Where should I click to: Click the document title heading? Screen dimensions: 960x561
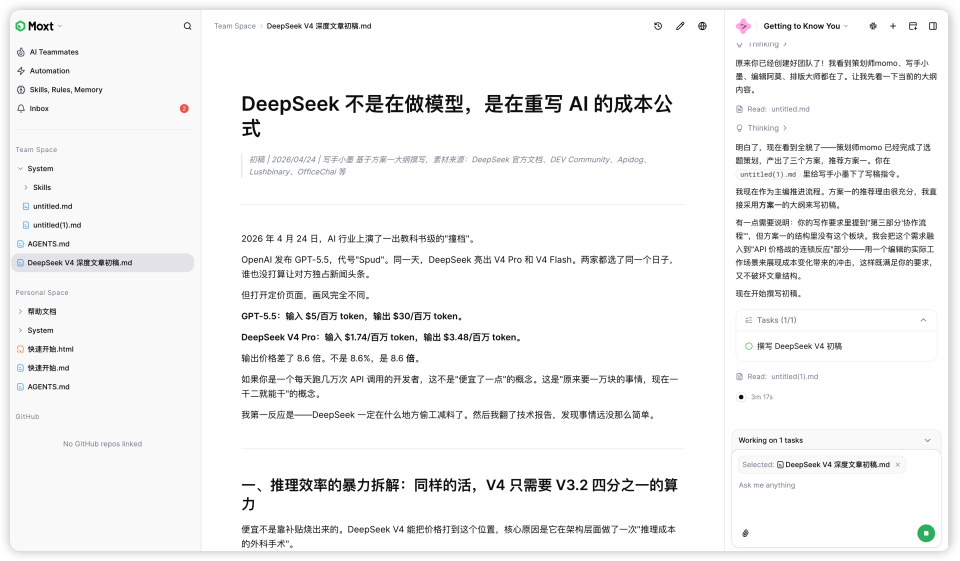tap(458, 116)
